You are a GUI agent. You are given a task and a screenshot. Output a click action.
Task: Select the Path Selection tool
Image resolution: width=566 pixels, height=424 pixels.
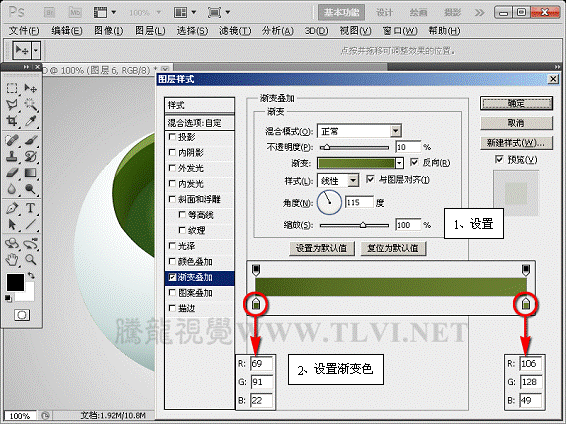point(12,224)
